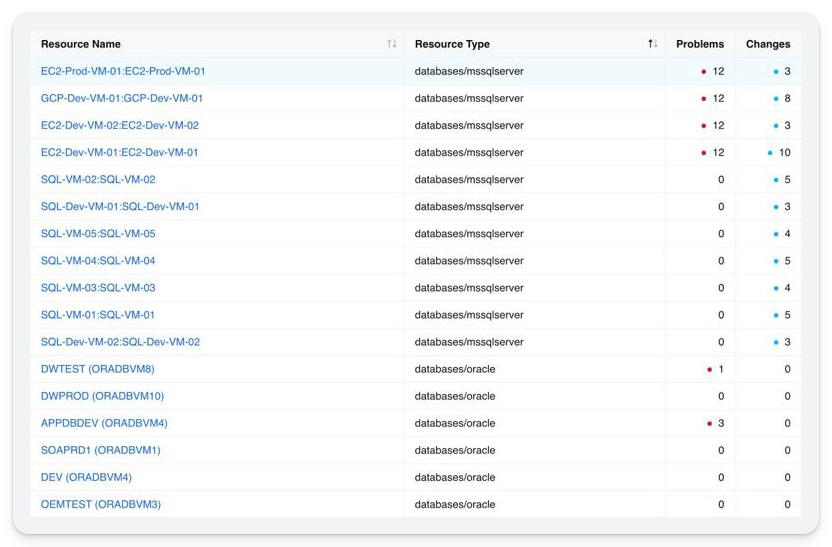Open SOAPRD1 (ORADBVM1) resource link
Image resolution: width=832 pixels, height=547 pixels.
pos(101,450)
